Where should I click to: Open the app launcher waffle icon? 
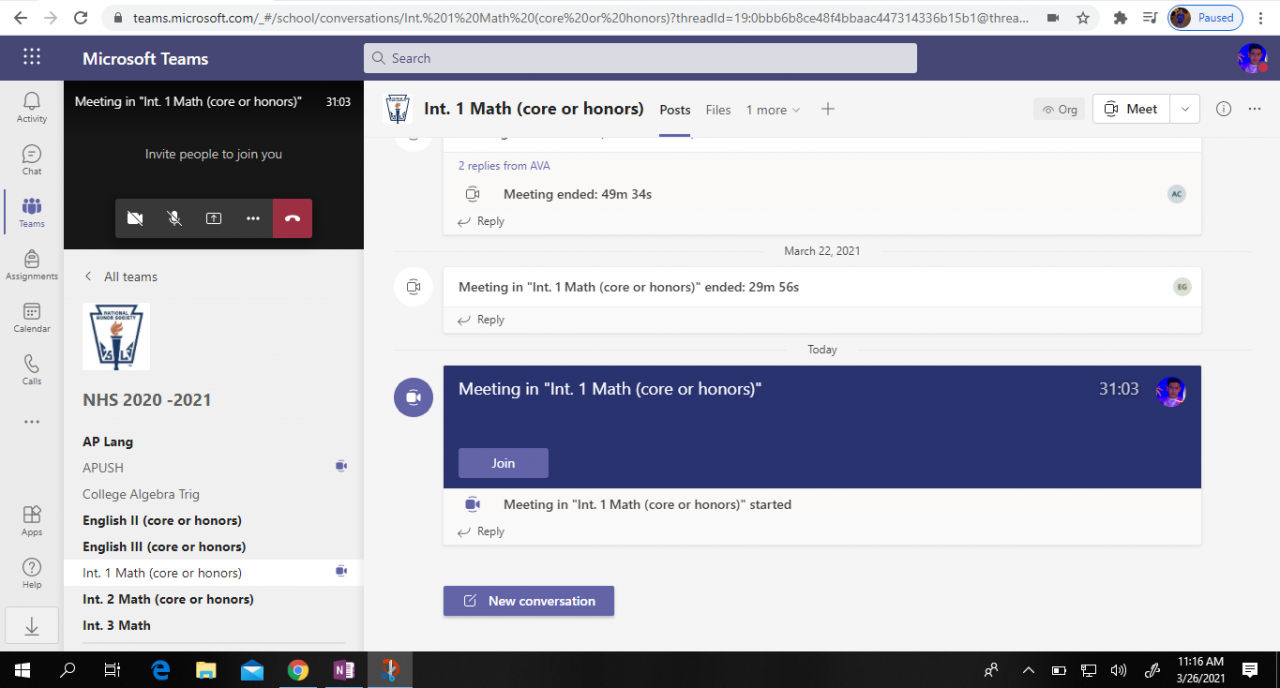32,57
